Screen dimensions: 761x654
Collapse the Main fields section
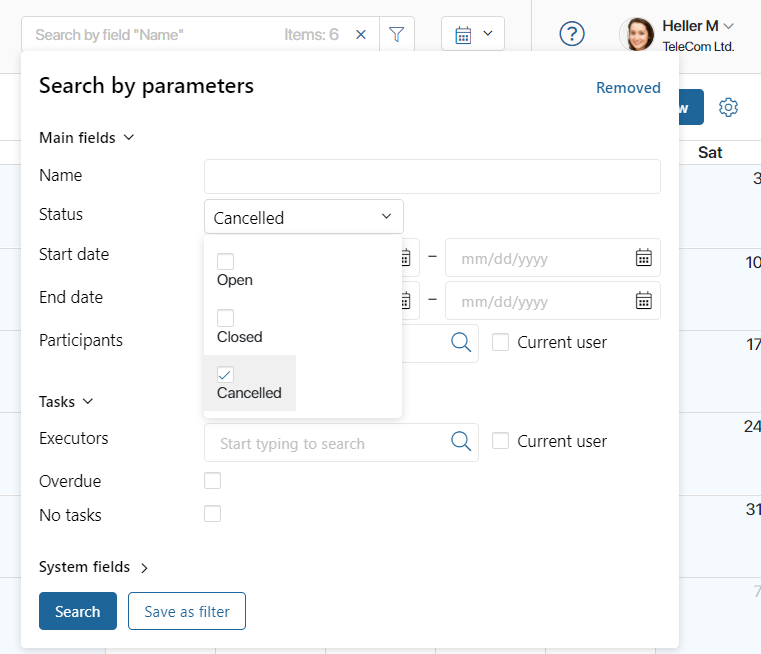tap(86, 138)
